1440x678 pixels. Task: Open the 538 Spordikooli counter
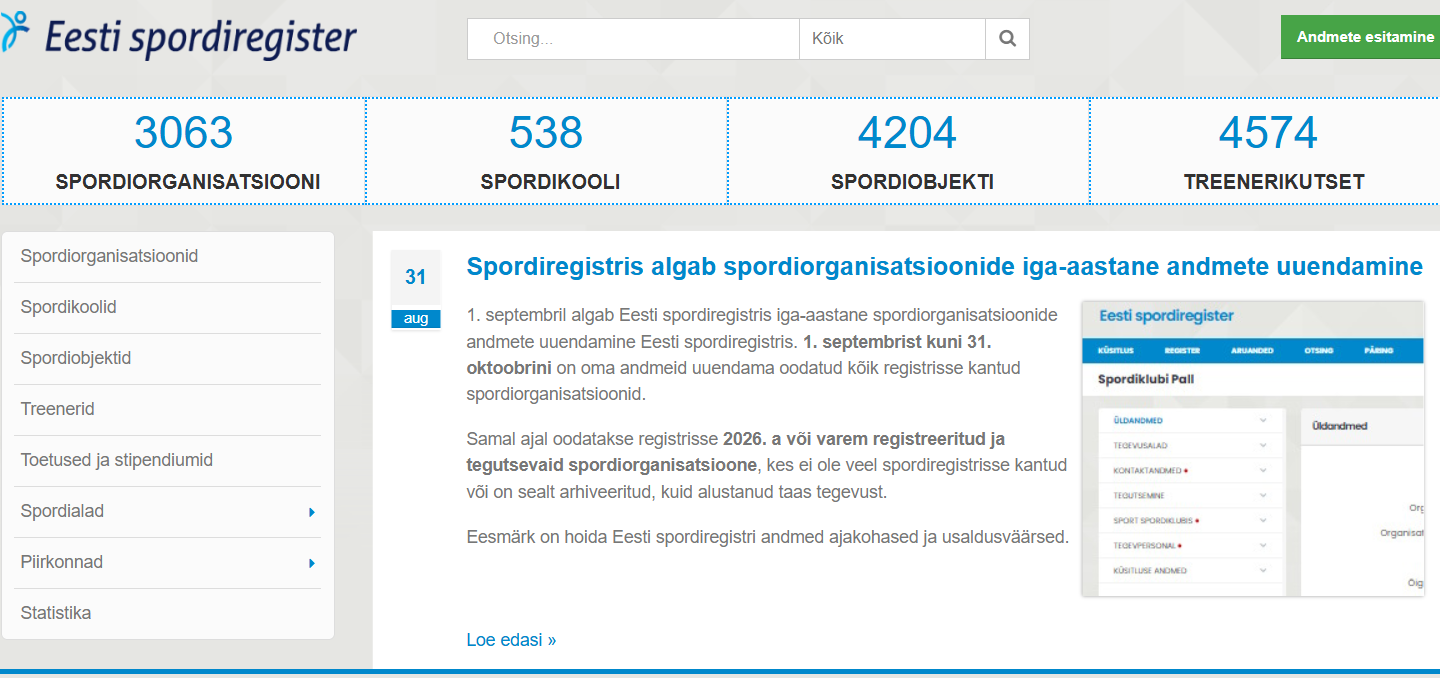point(547,151)
